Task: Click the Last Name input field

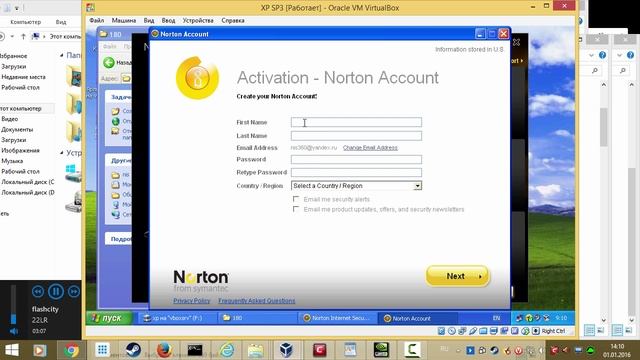Action: (356, 136)
